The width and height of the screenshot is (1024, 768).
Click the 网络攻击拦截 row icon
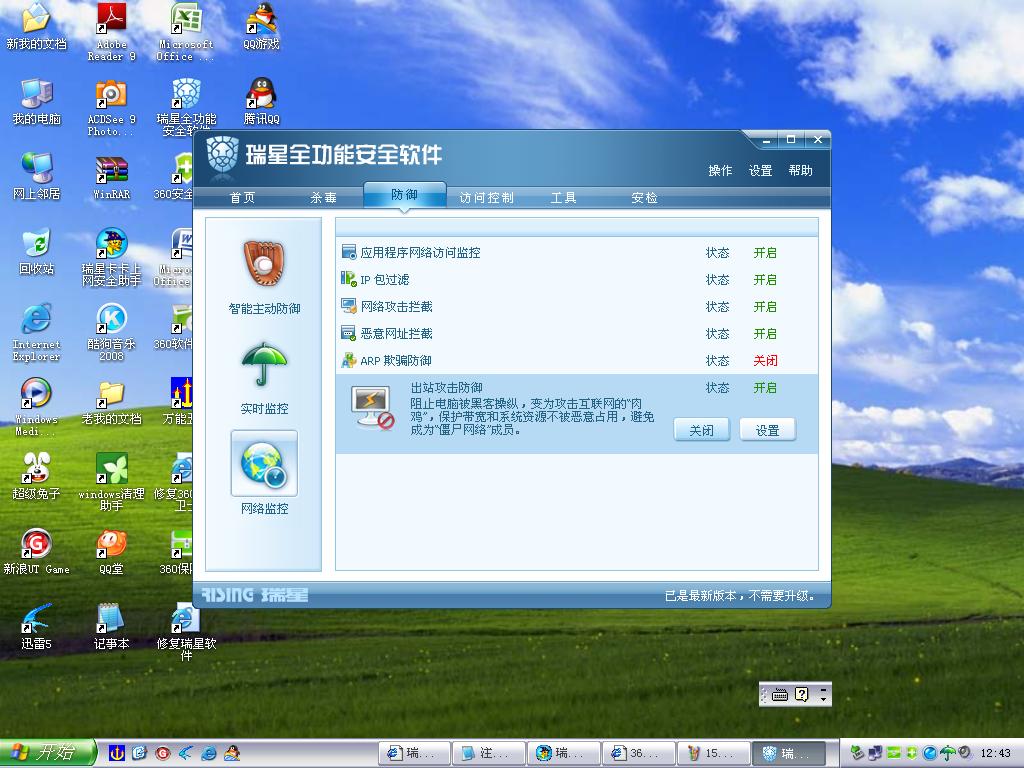[x=349, y=306]
